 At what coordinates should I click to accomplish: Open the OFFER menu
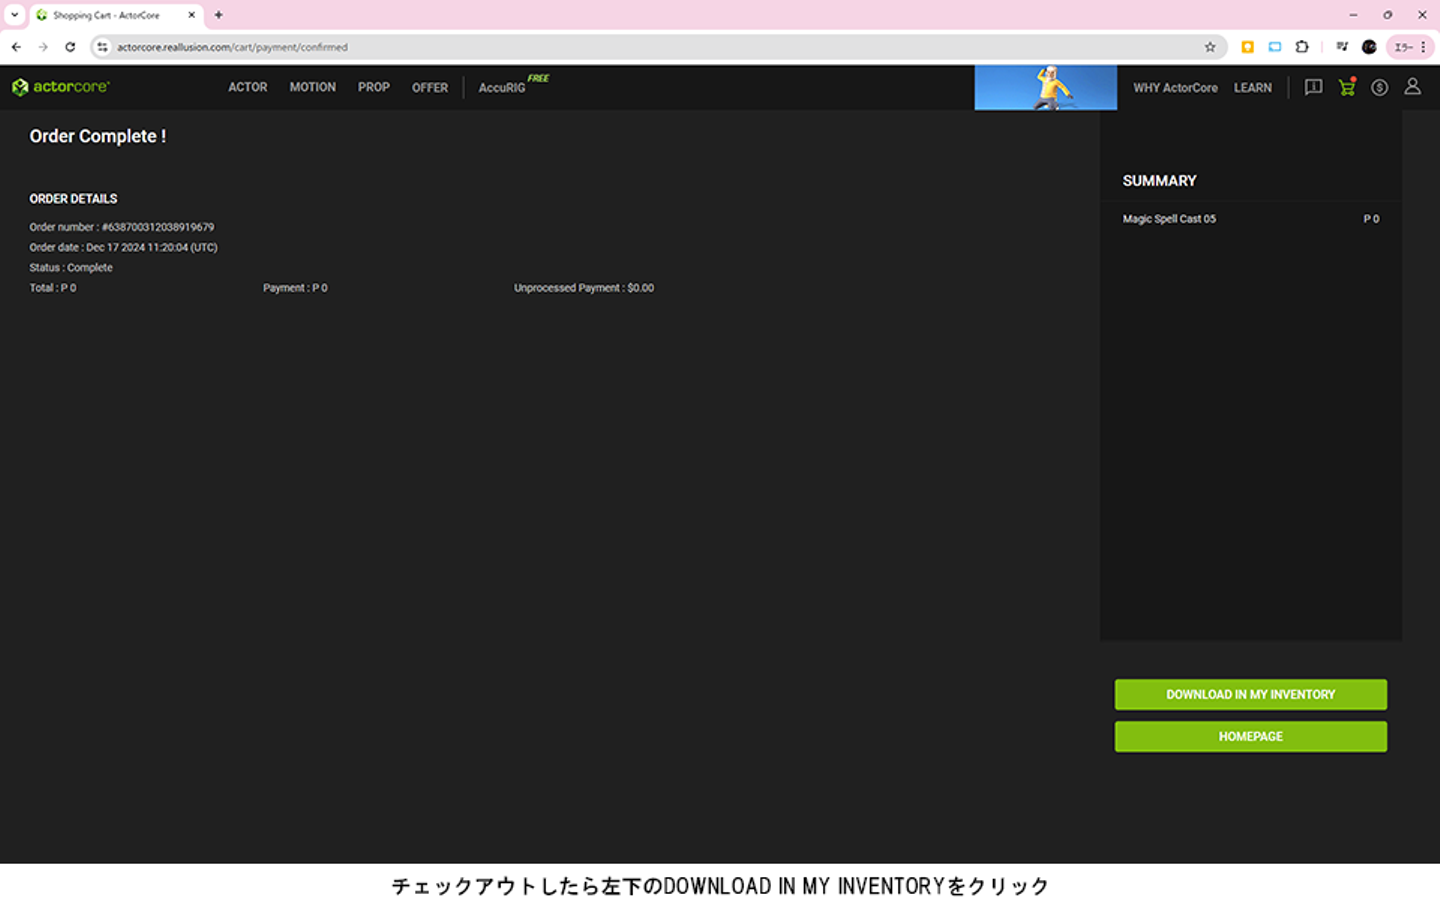coord(430,88)
